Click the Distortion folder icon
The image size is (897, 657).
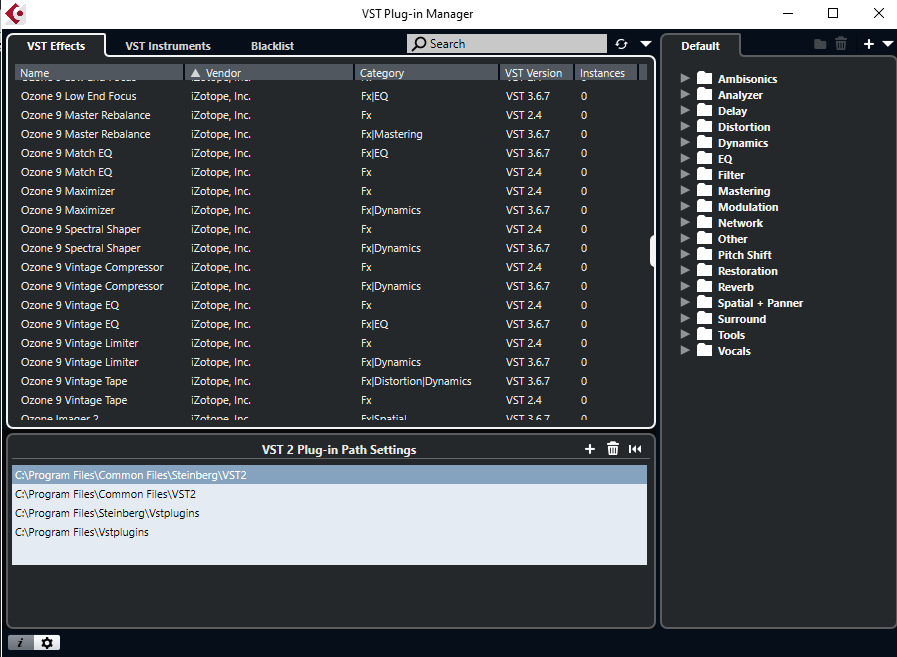tap(704, 126)
